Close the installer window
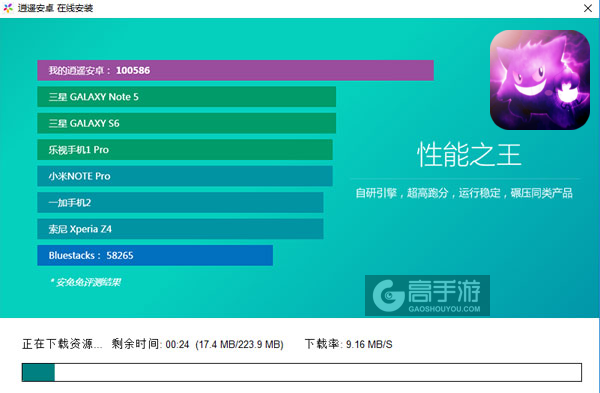This screenshot has height=393, width=600. click(588, 8)
